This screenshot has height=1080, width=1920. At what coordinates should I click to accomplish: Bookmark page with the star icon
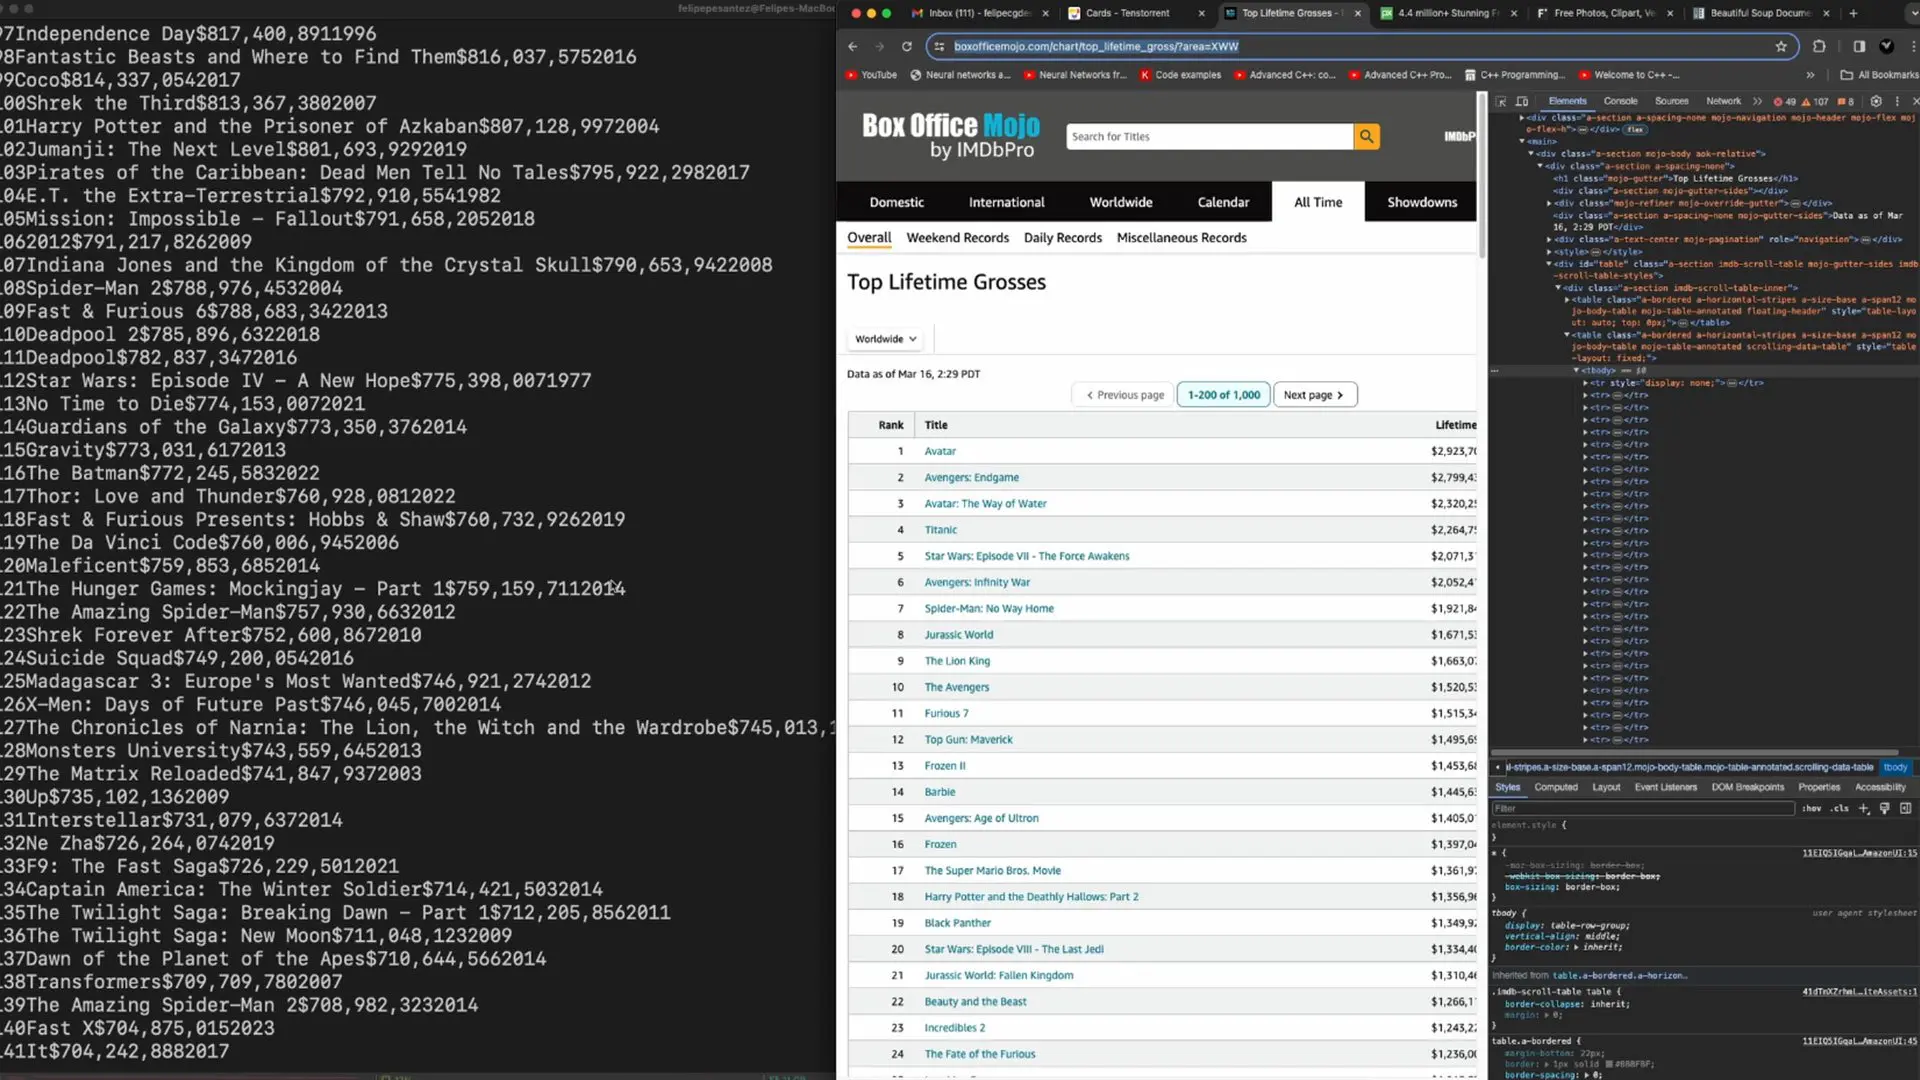pos(1781,46)
